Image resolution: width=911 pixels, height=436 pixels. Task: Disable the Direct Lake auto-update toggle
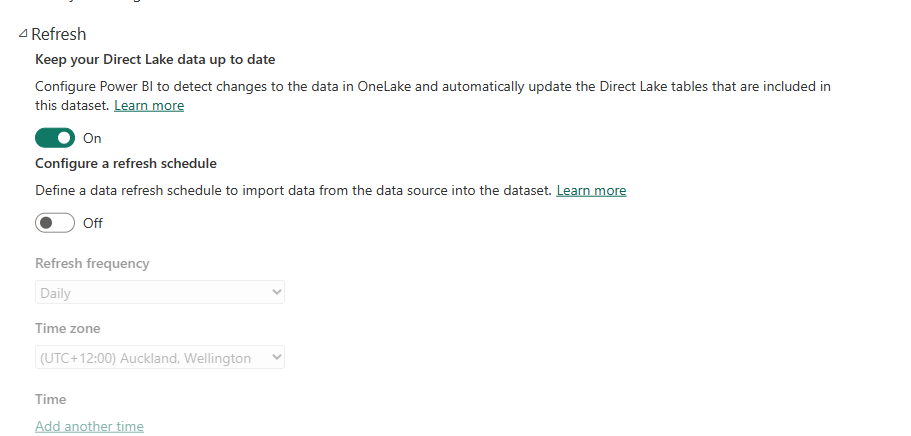[55, 138]
